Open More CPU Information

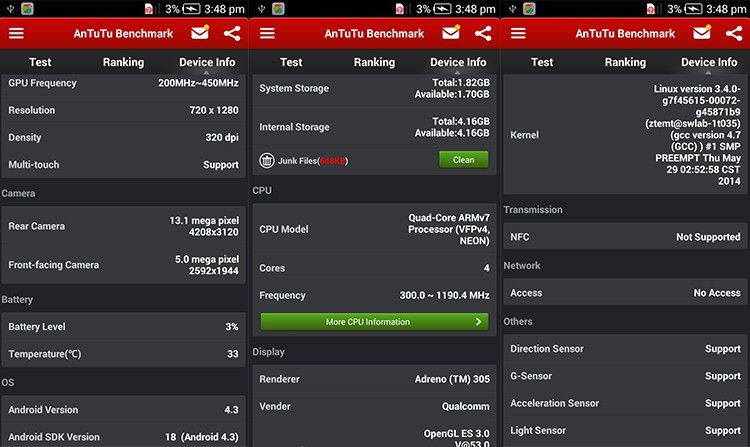[375, 322]
